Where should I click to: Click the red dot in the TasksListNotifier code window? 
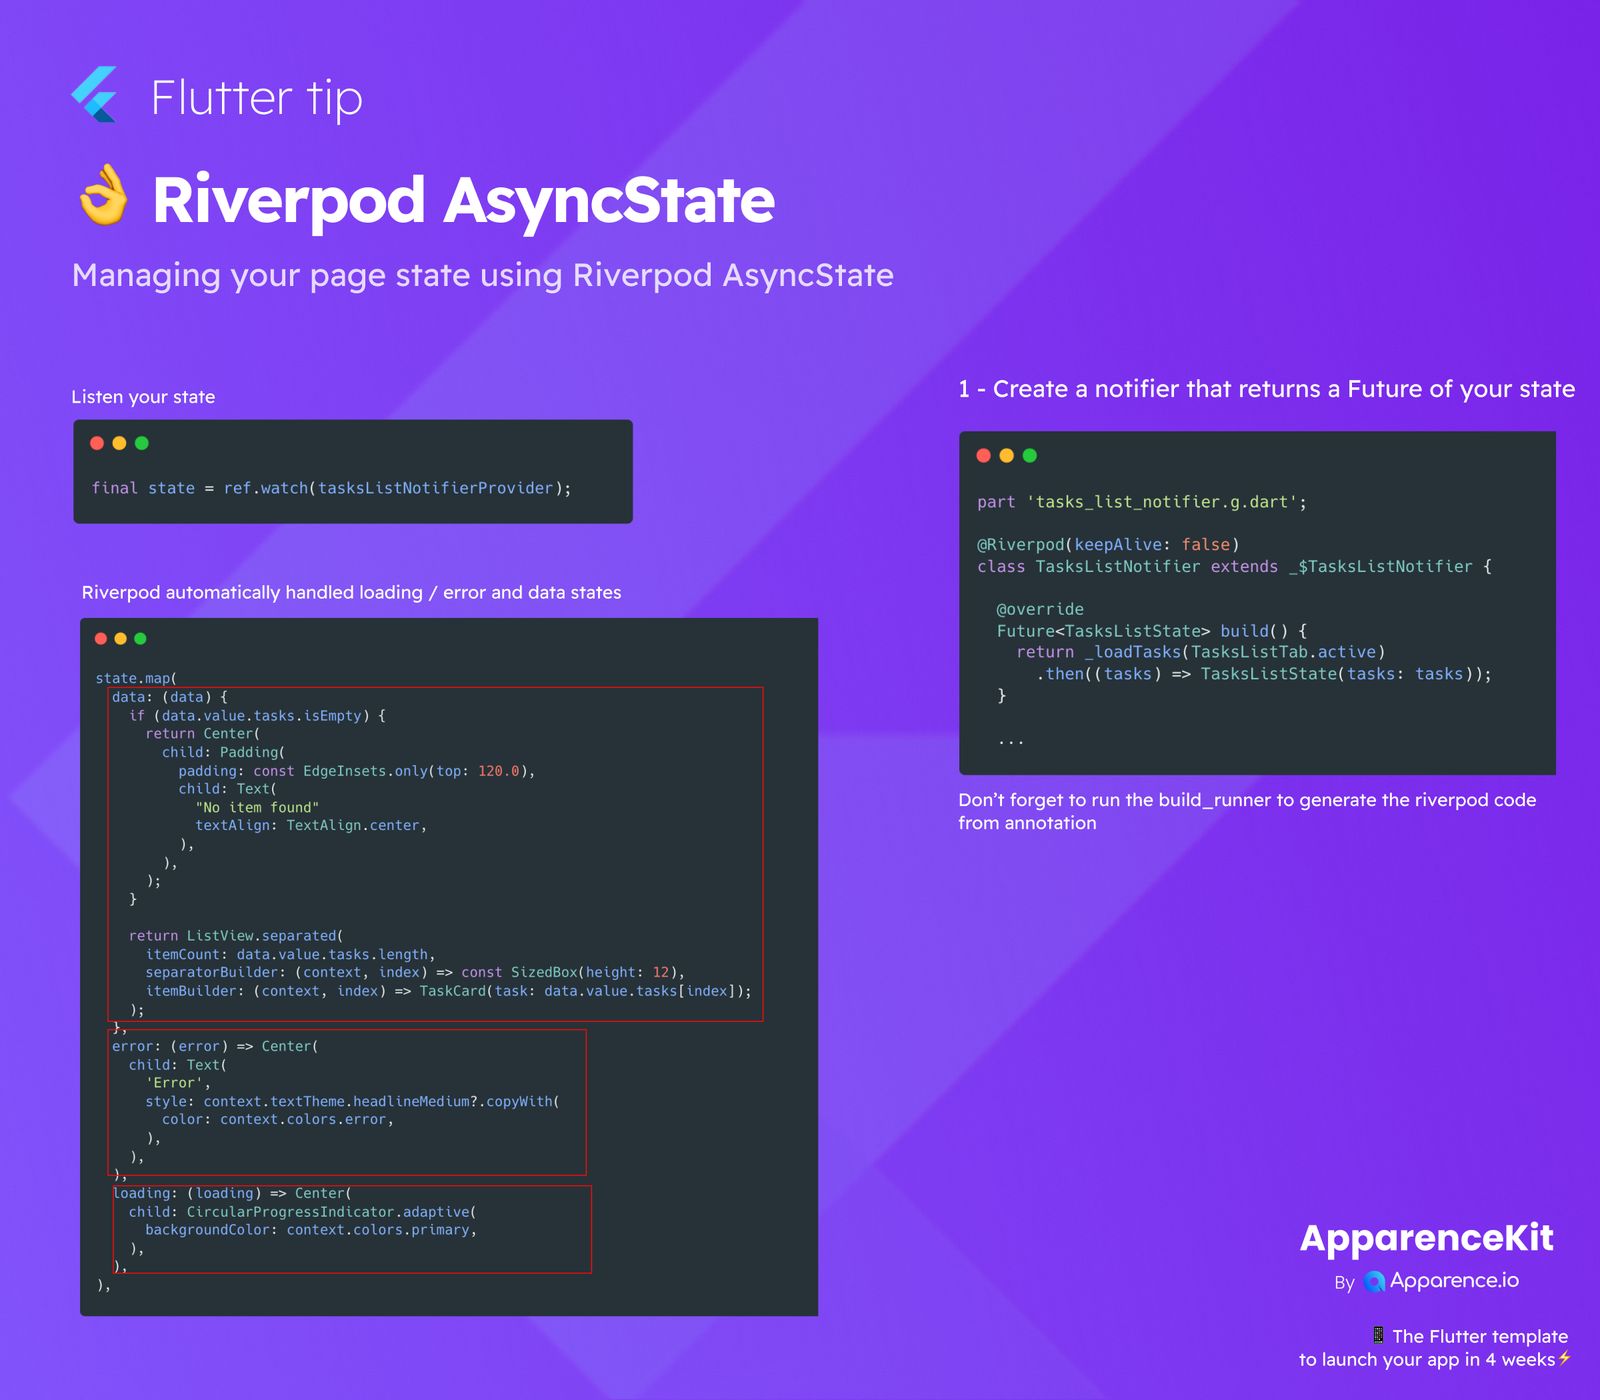984,456
